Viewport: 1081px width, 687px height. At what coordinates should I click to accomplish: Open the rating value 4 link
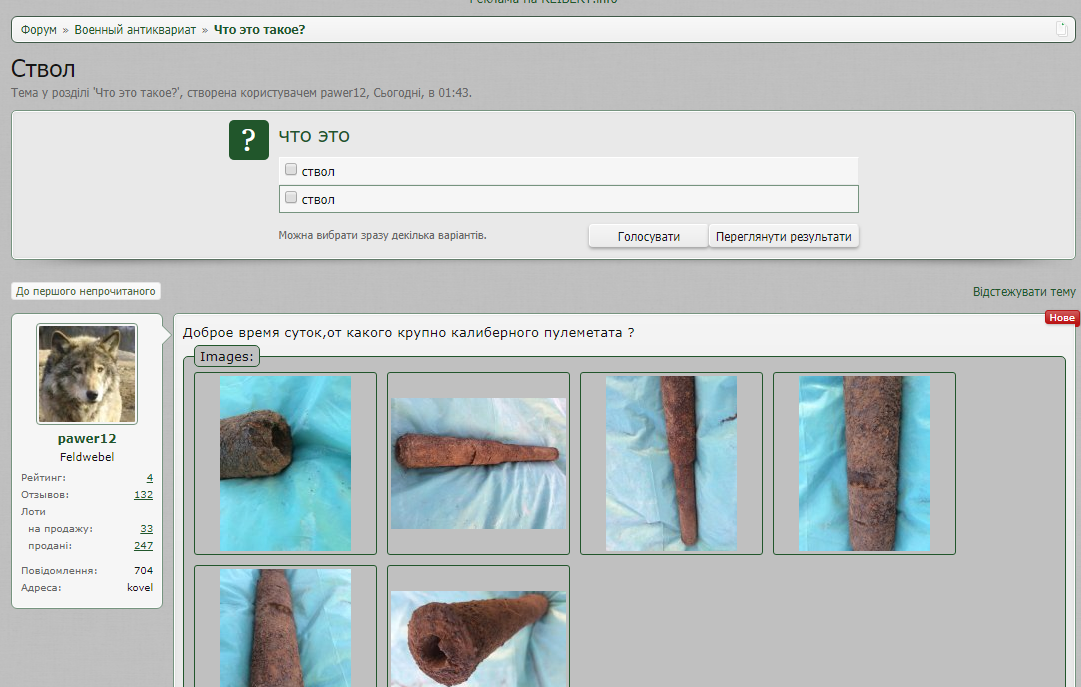click(149, 478)
